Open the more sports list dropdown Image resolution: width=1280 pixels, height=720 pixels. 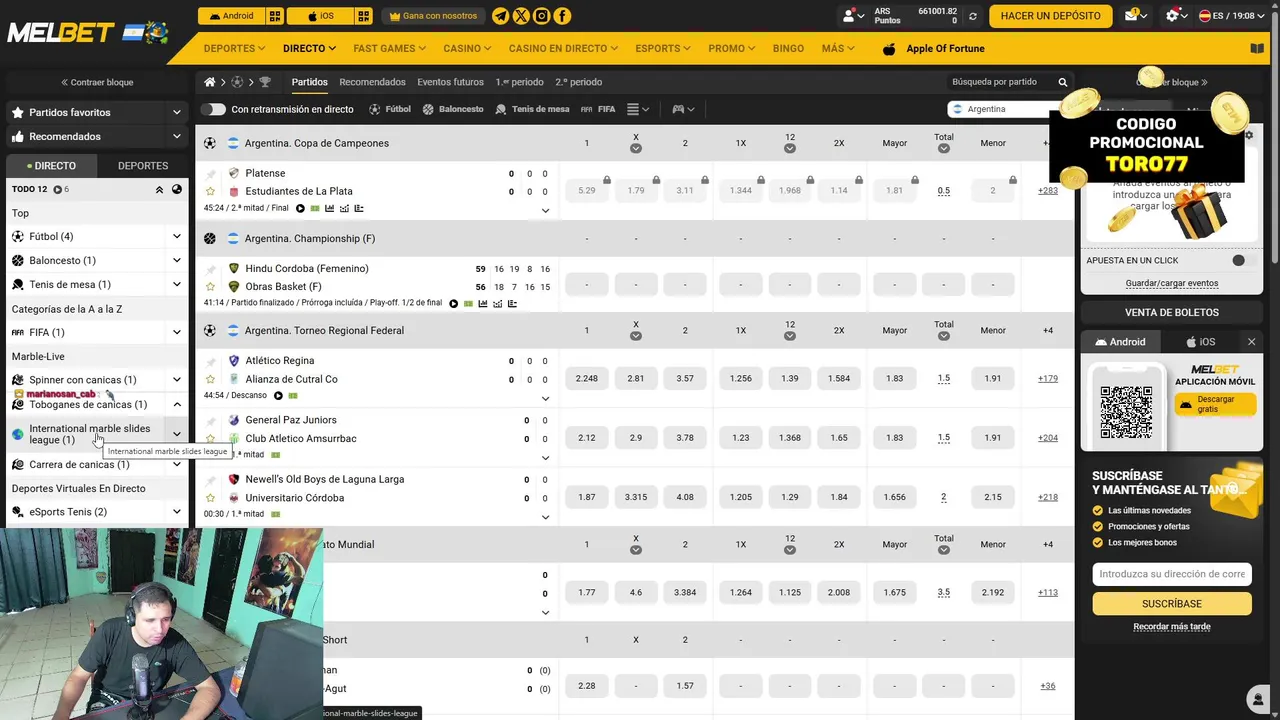point(638,109)
